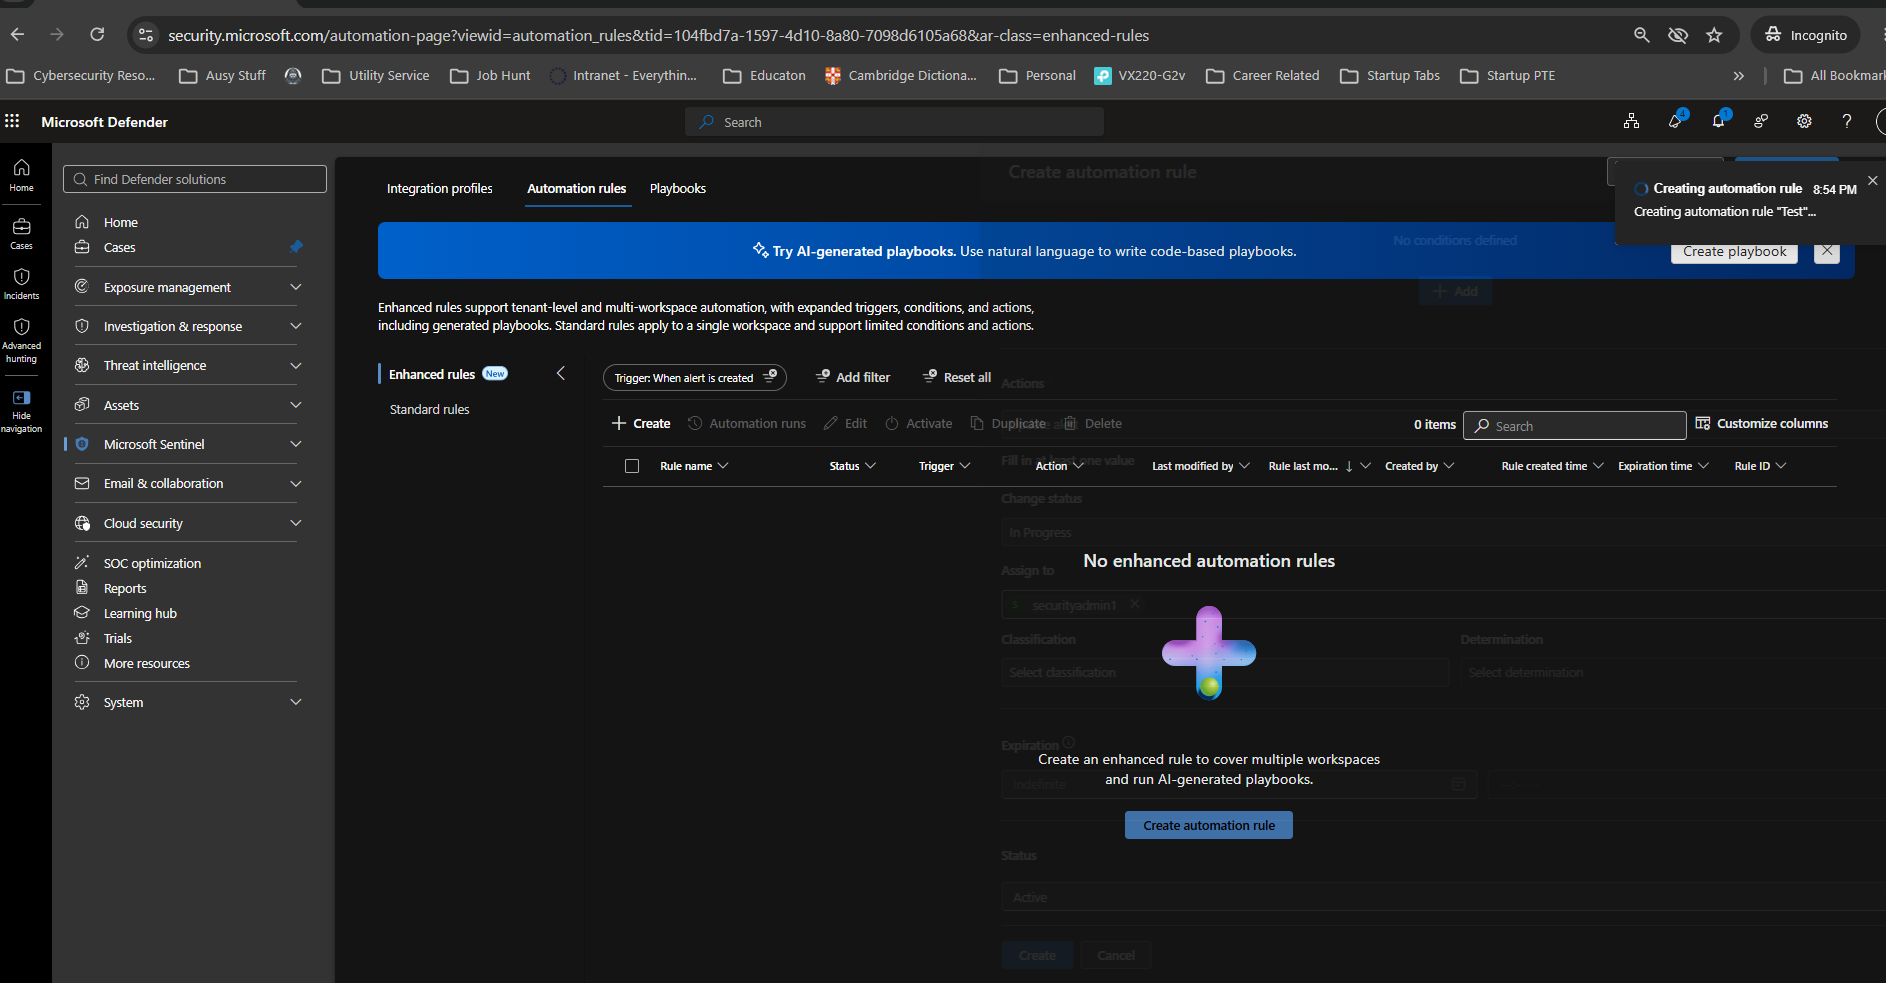Click the network tree icon in header
1886x983 pixels.
tap(1631, 121)
